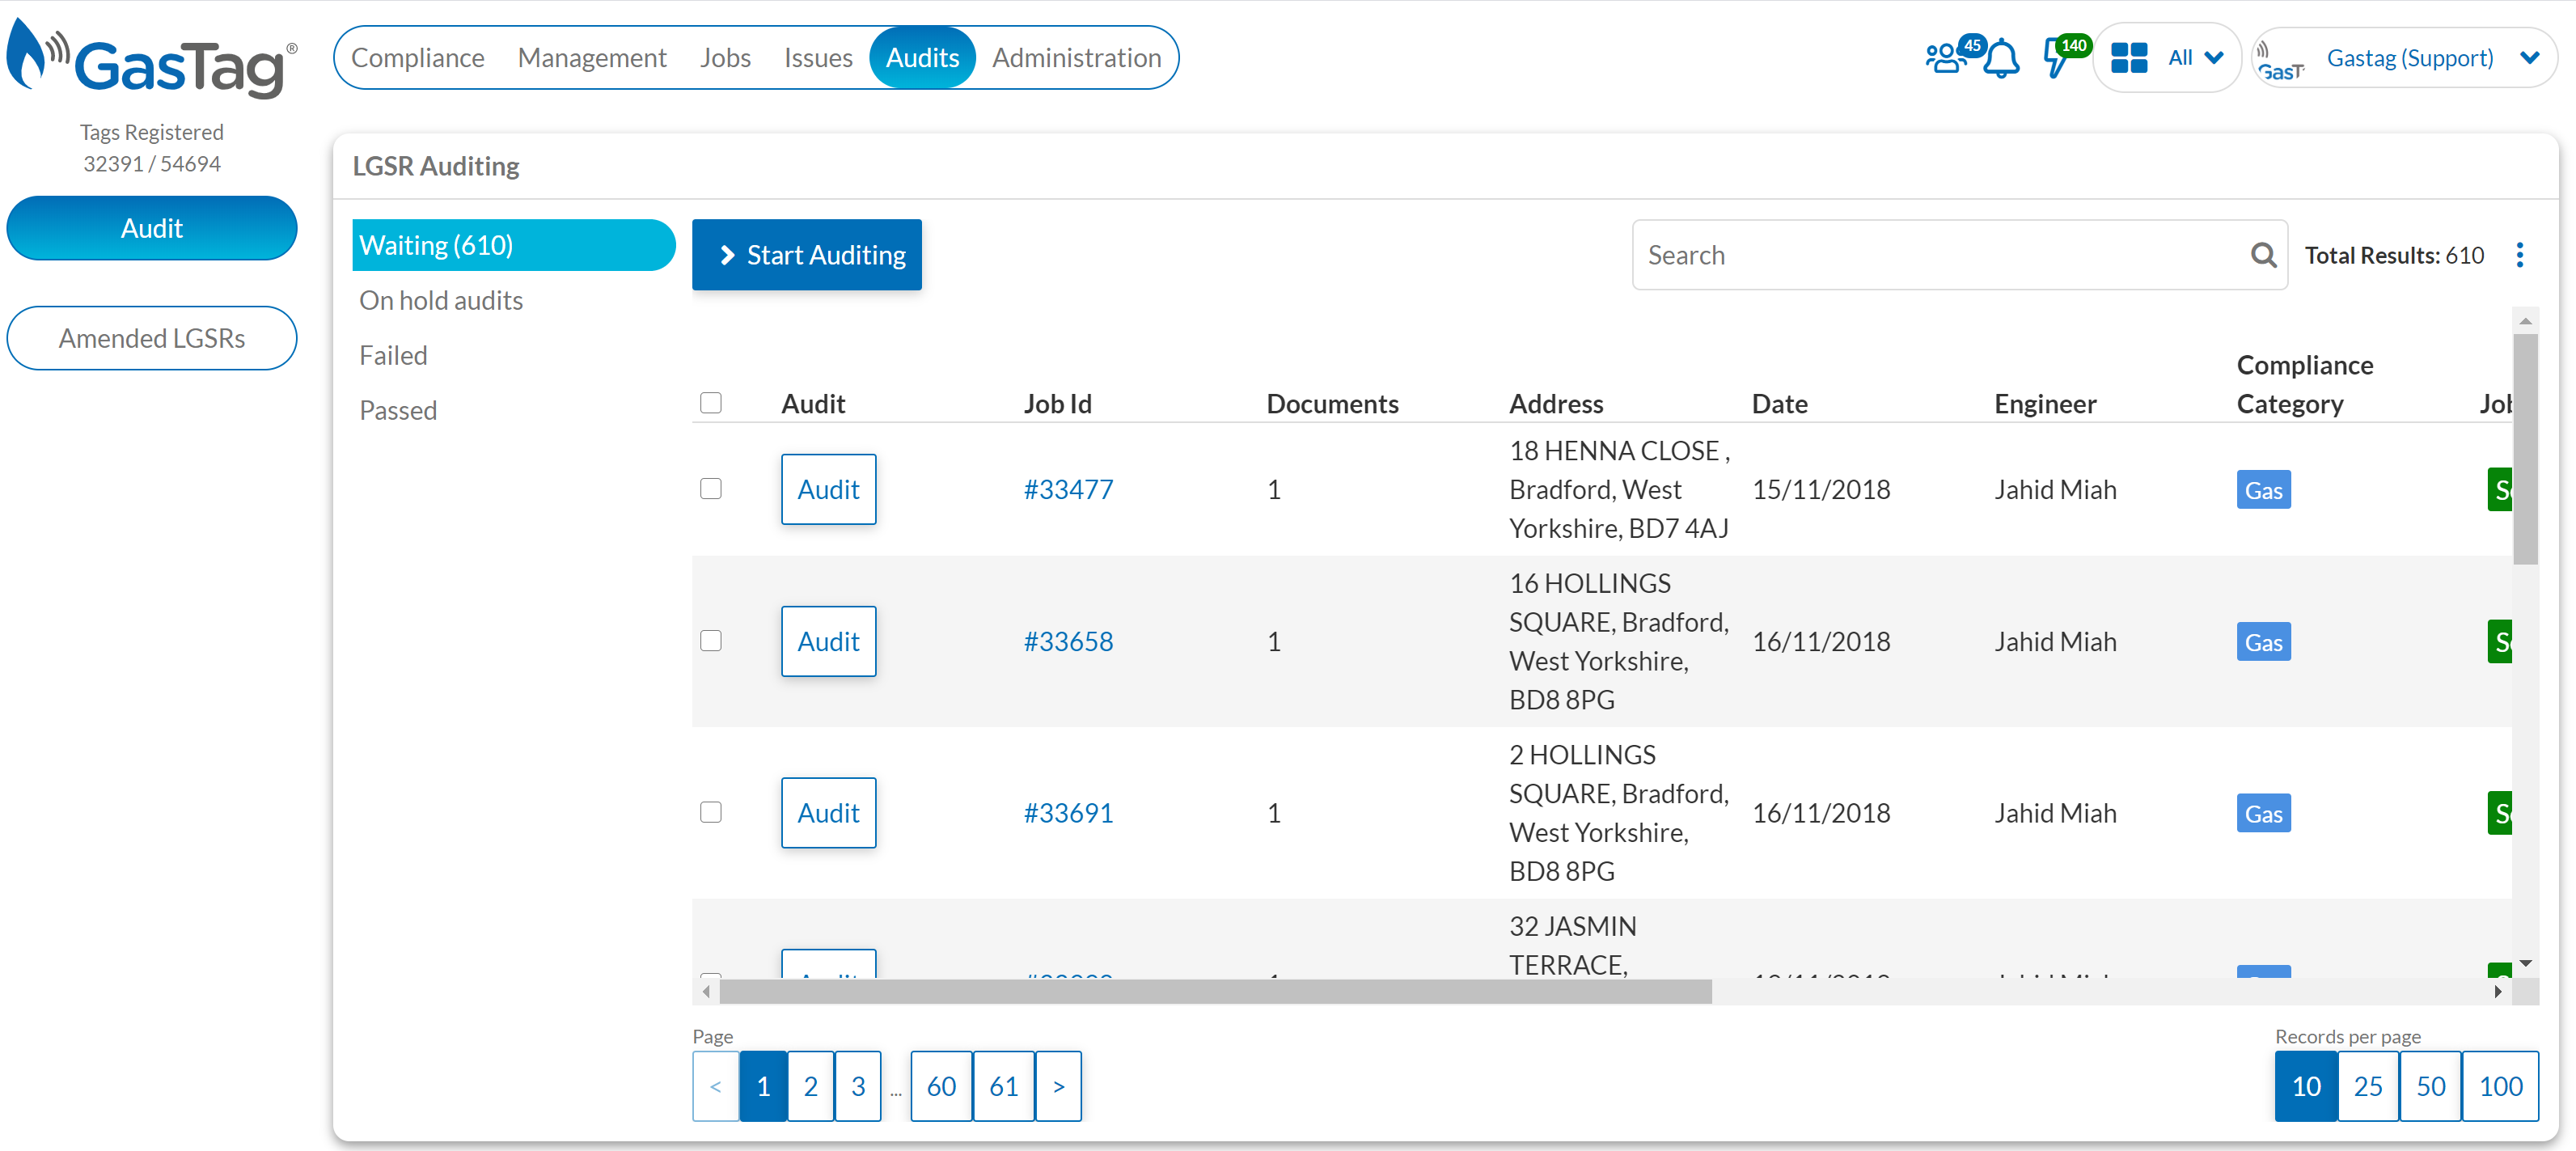The image size is (2576, 1151).
Task: Click the Address column header
Action: [1555, 404]
